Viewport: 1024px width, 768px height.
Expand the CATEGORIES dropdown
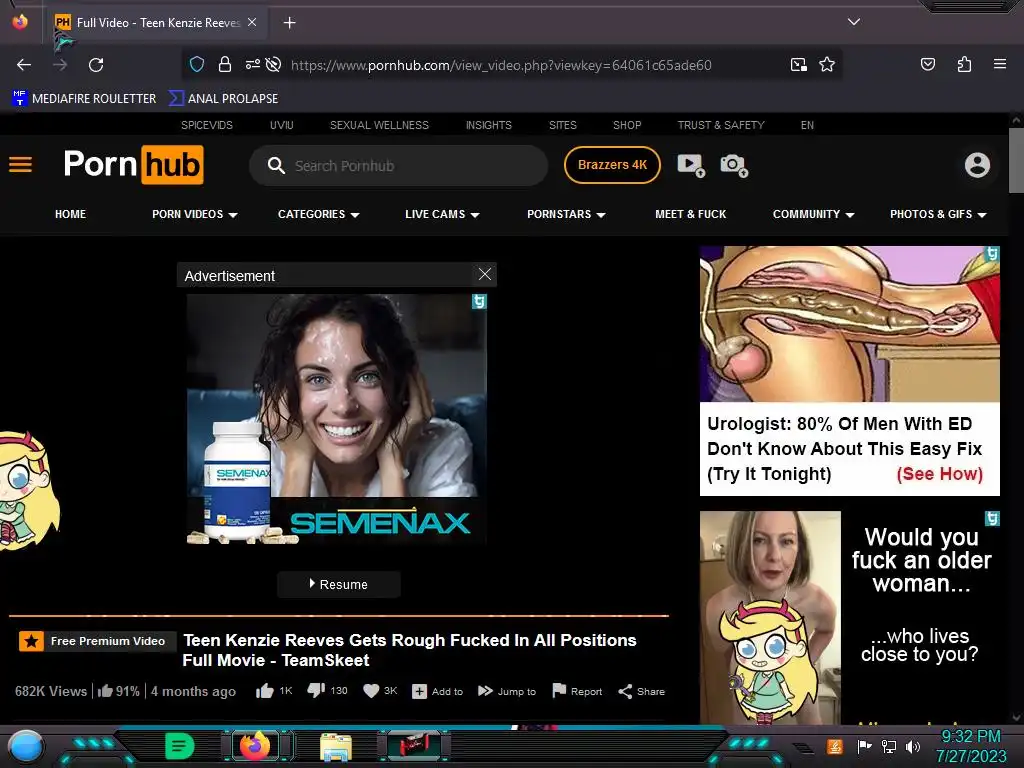tap(318, 214)
